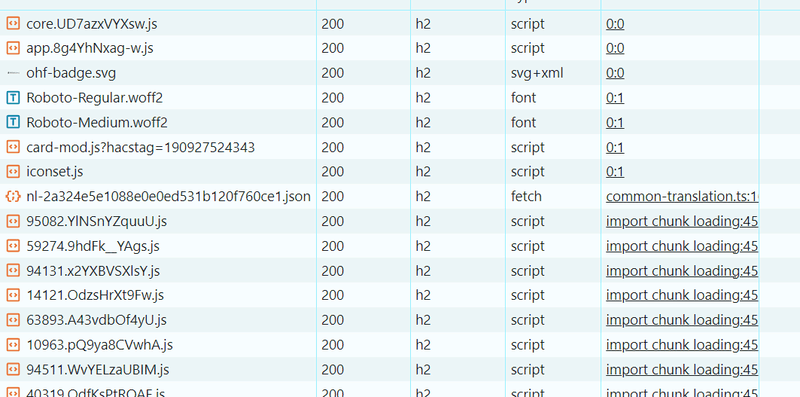Open initiator link 0:0 for core.UD7azxVYXsw.js

pyautogui.click(x=615, y=23)
